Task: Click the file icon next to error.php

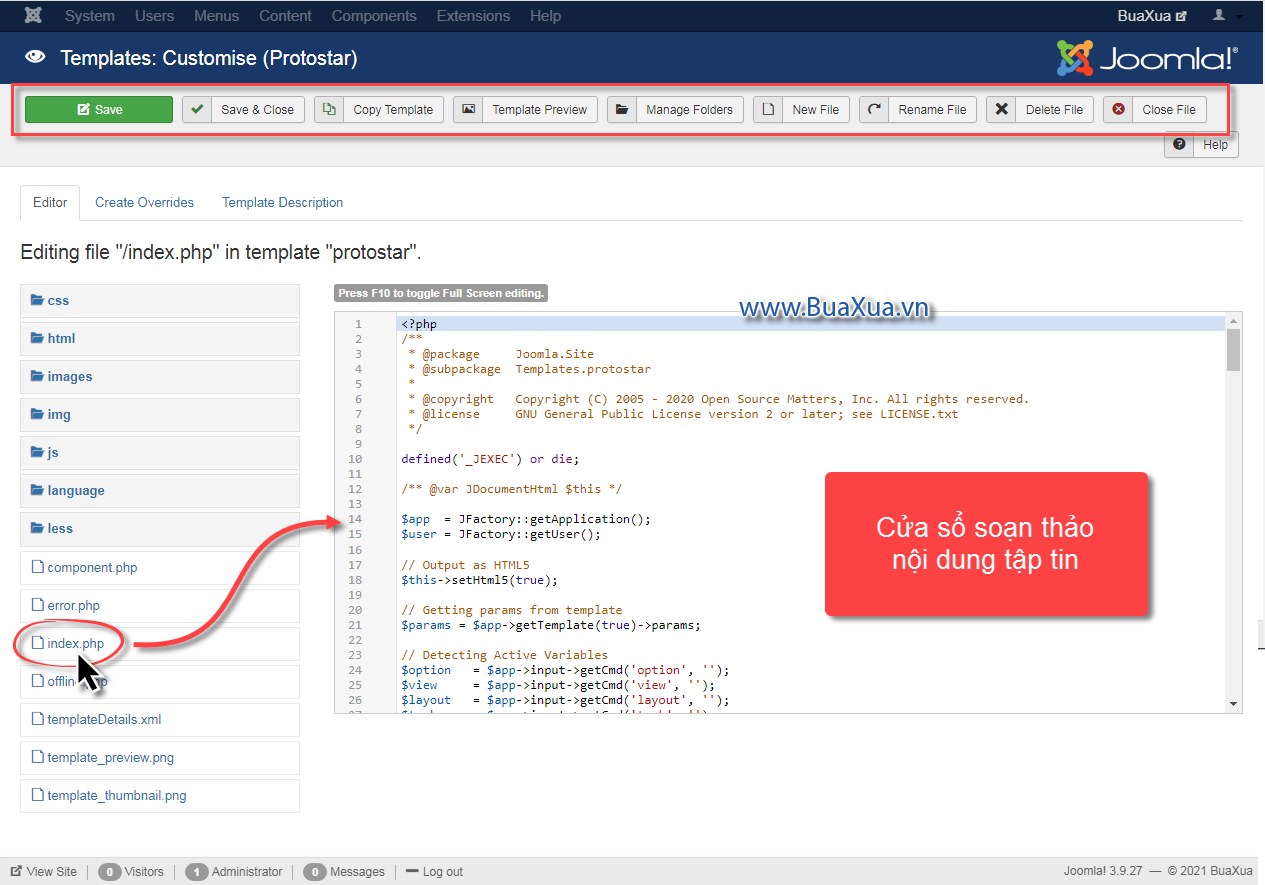Action: tap(38, 605)
